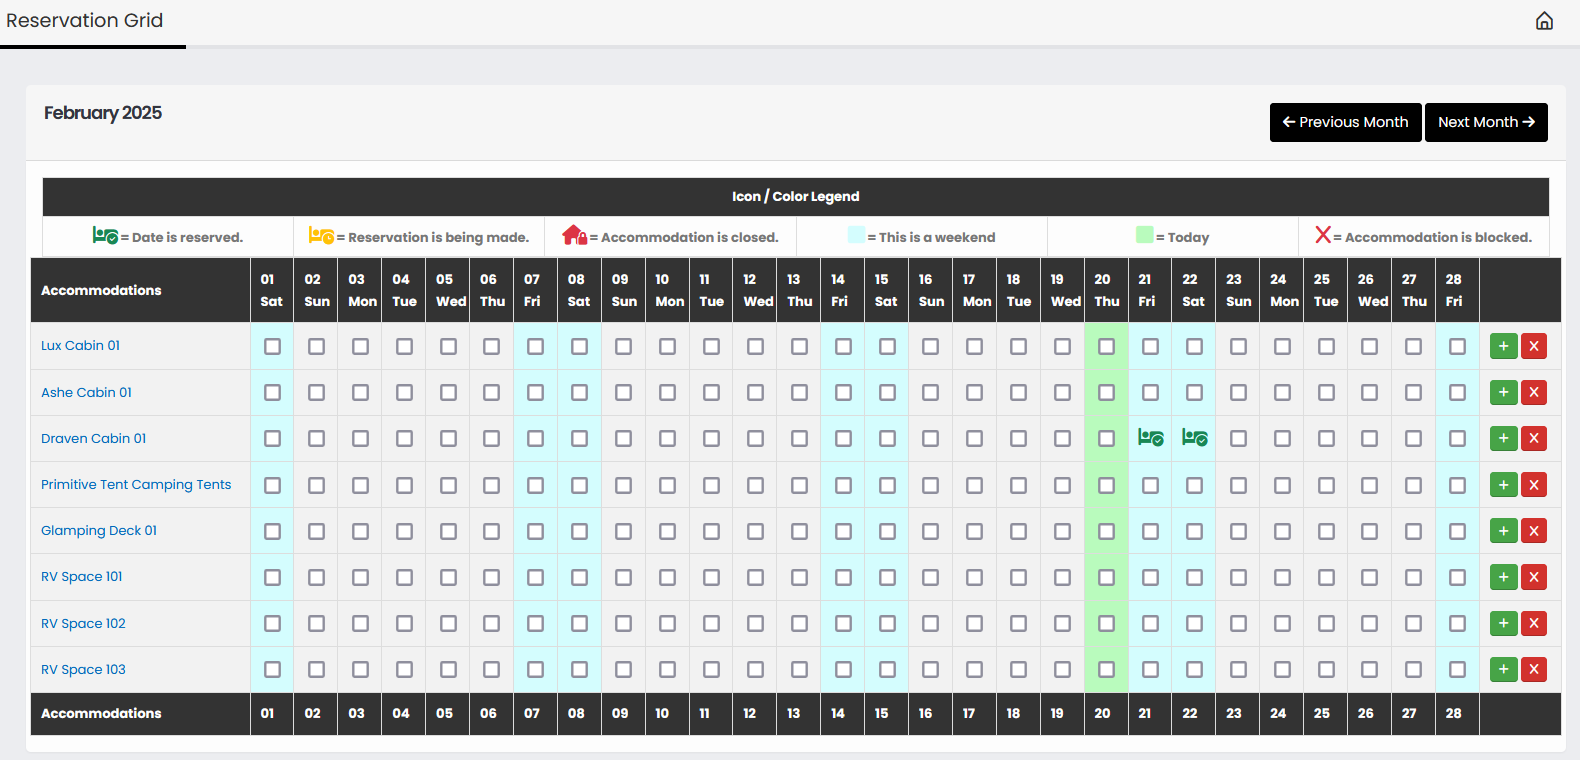Check Ashe Cabin 01 box for Feb 28
Viewport: 1580px width, 760px height.
1457,392
